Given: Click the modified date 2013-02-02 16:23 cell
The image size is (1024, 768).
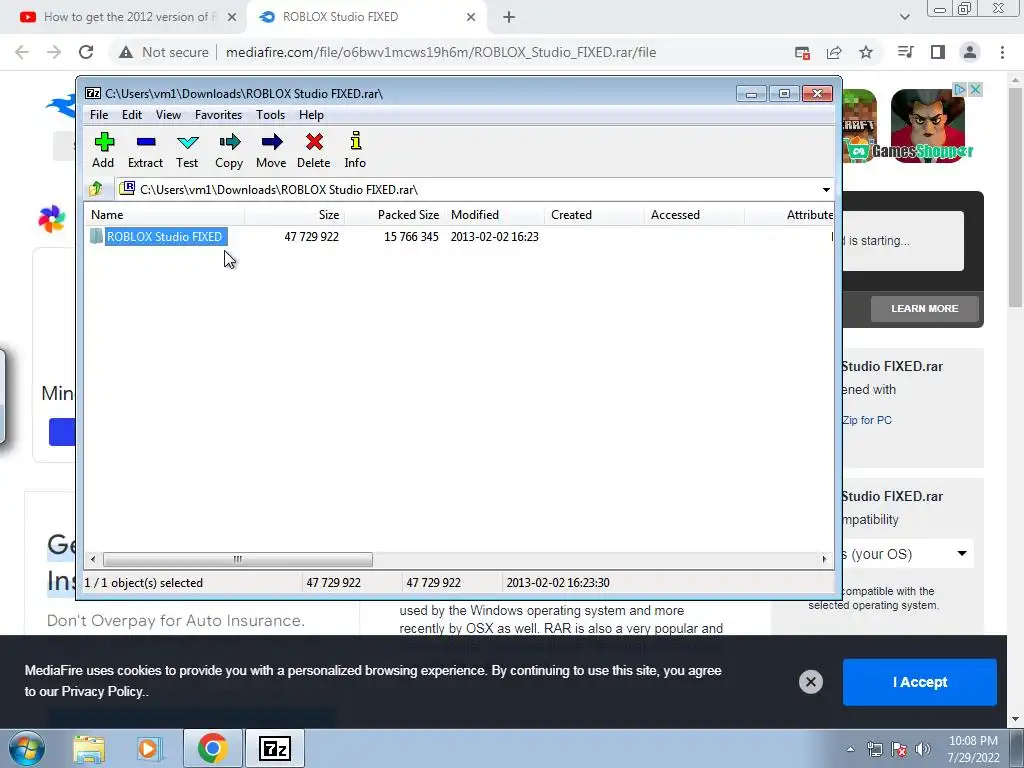Looking at the screenshot, I should [494, 236].
